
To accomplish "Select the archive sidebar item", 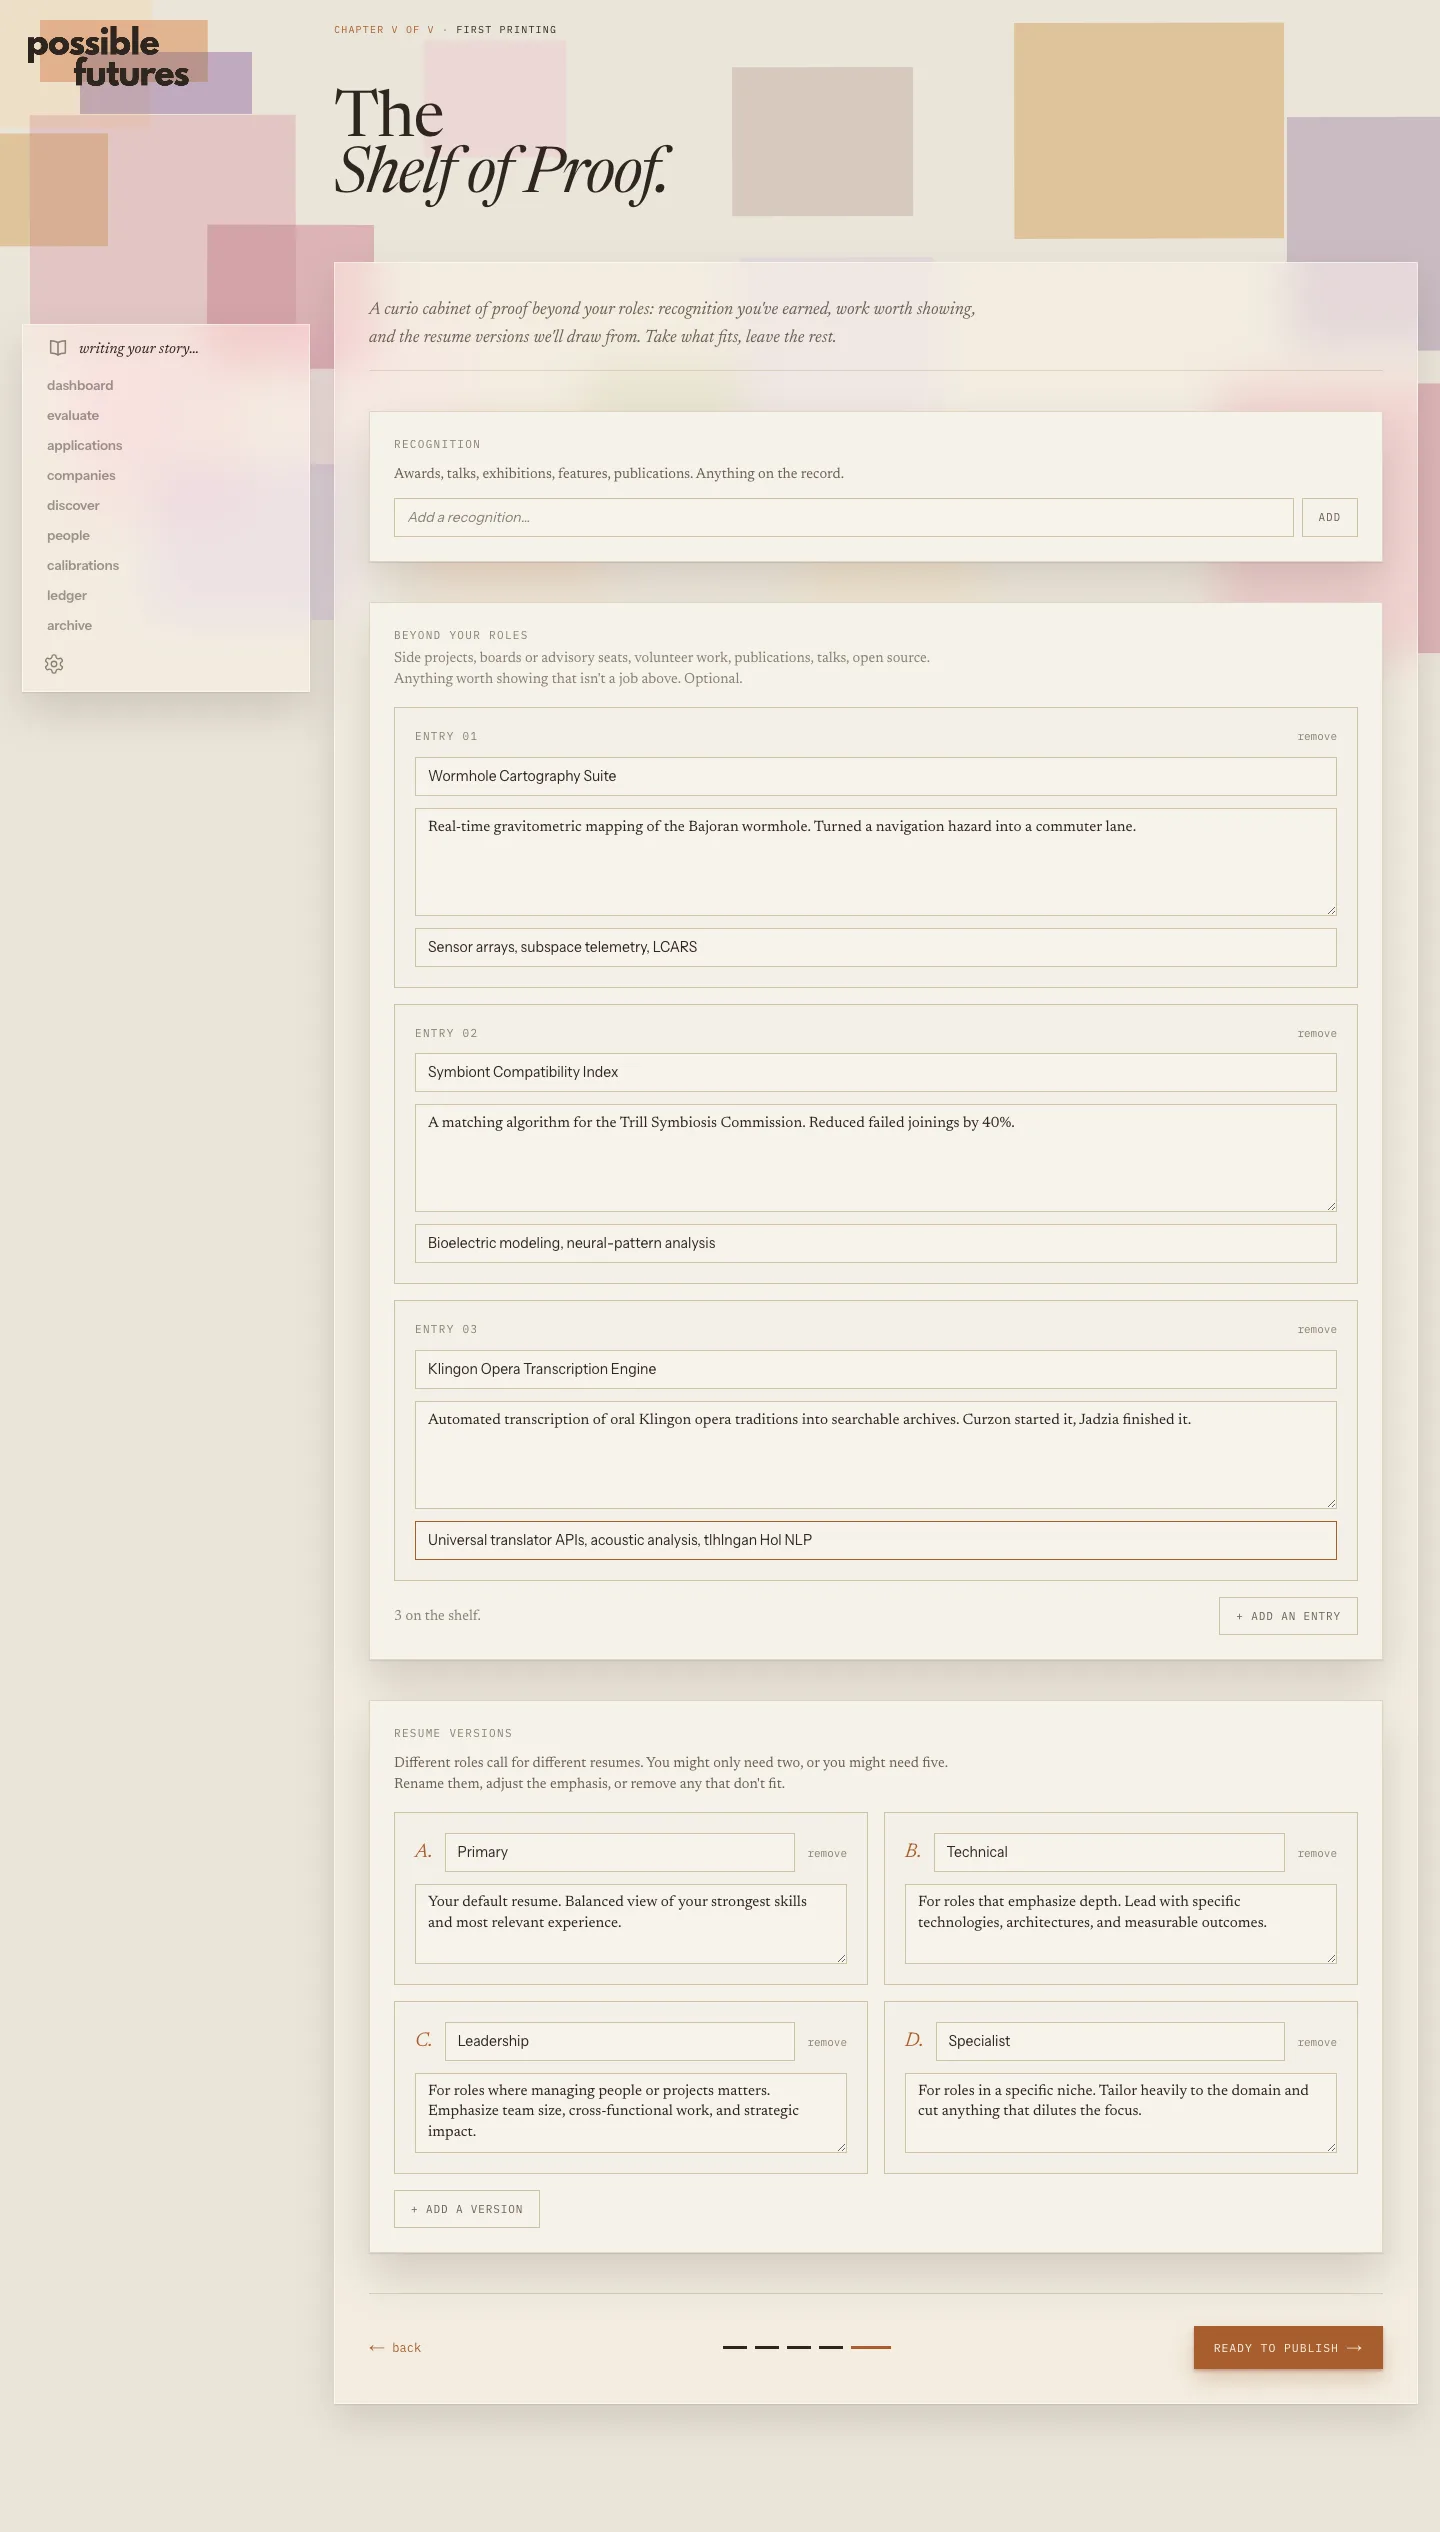I will pyautogui.click(x=69, y=625).
